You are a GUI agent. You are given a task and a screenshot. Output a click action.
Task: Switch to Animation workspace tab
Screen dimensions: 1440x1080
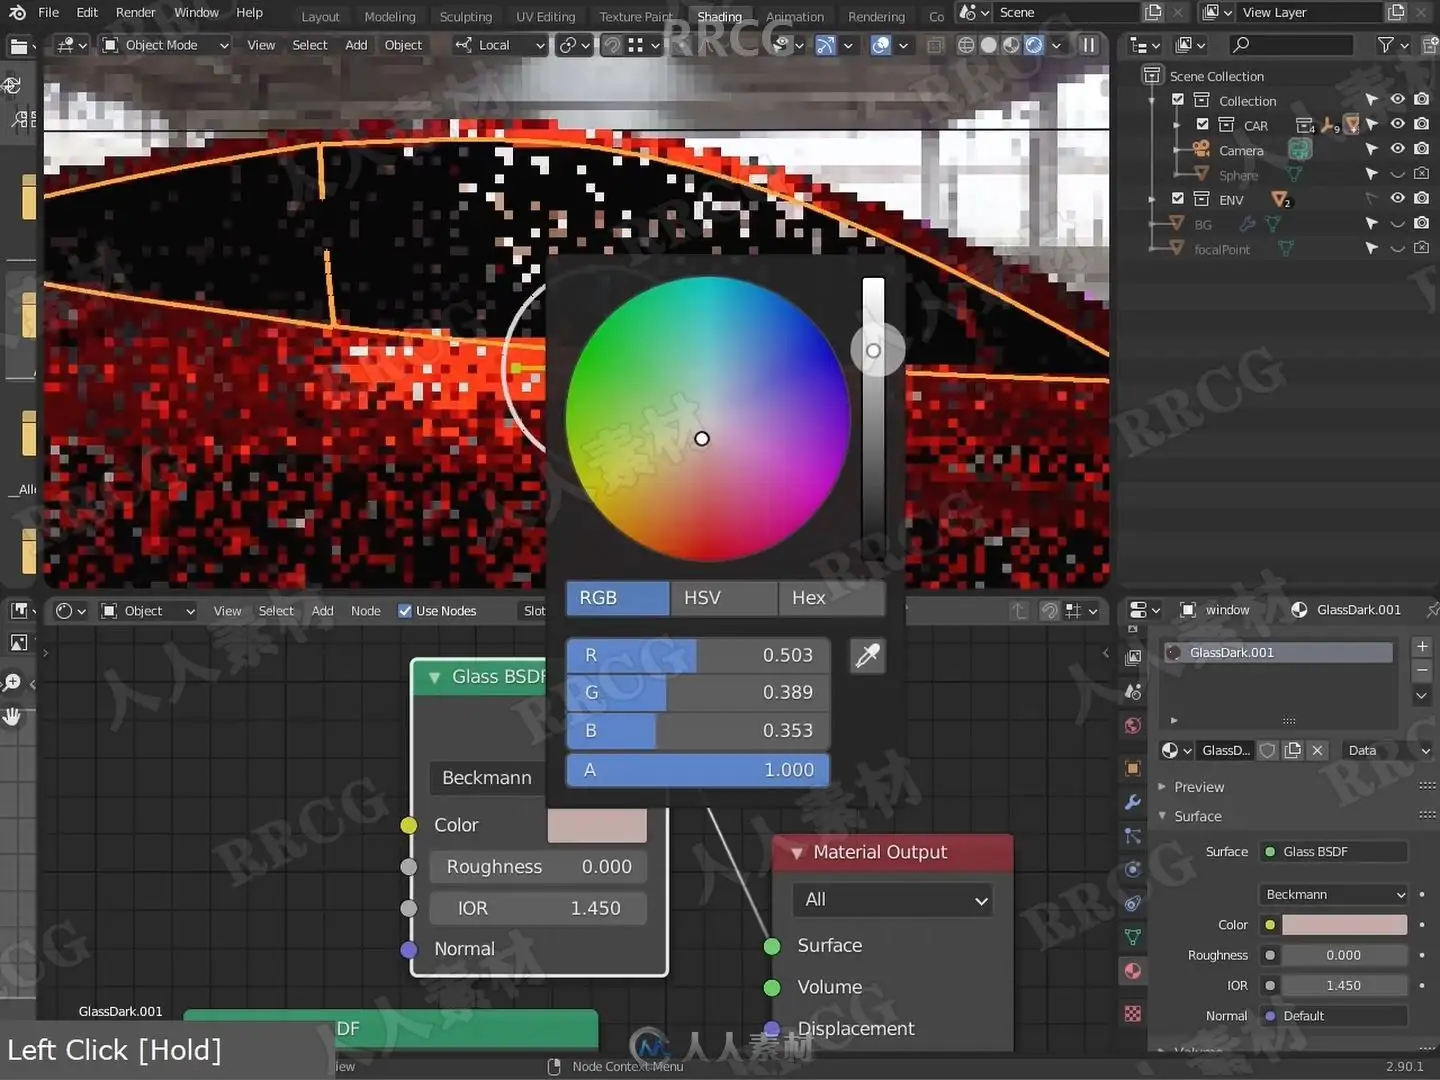795,17
